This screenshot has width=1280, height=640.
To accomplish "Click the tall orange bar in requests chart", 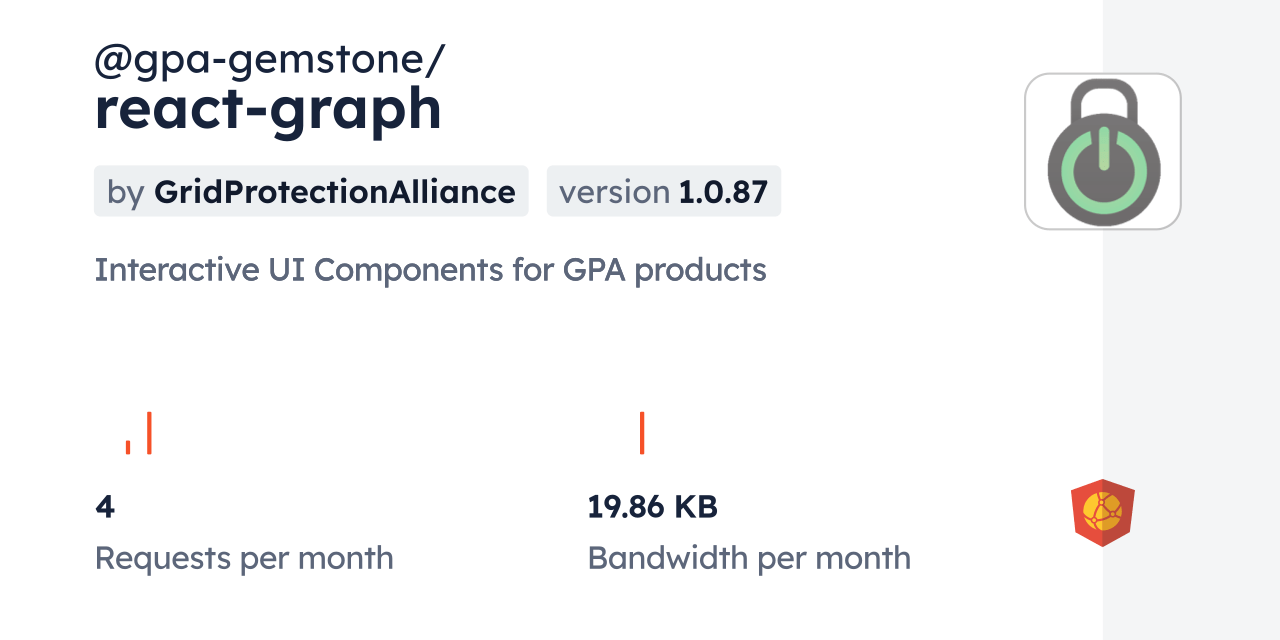I will pyautogui.click(x=149, y=433).
